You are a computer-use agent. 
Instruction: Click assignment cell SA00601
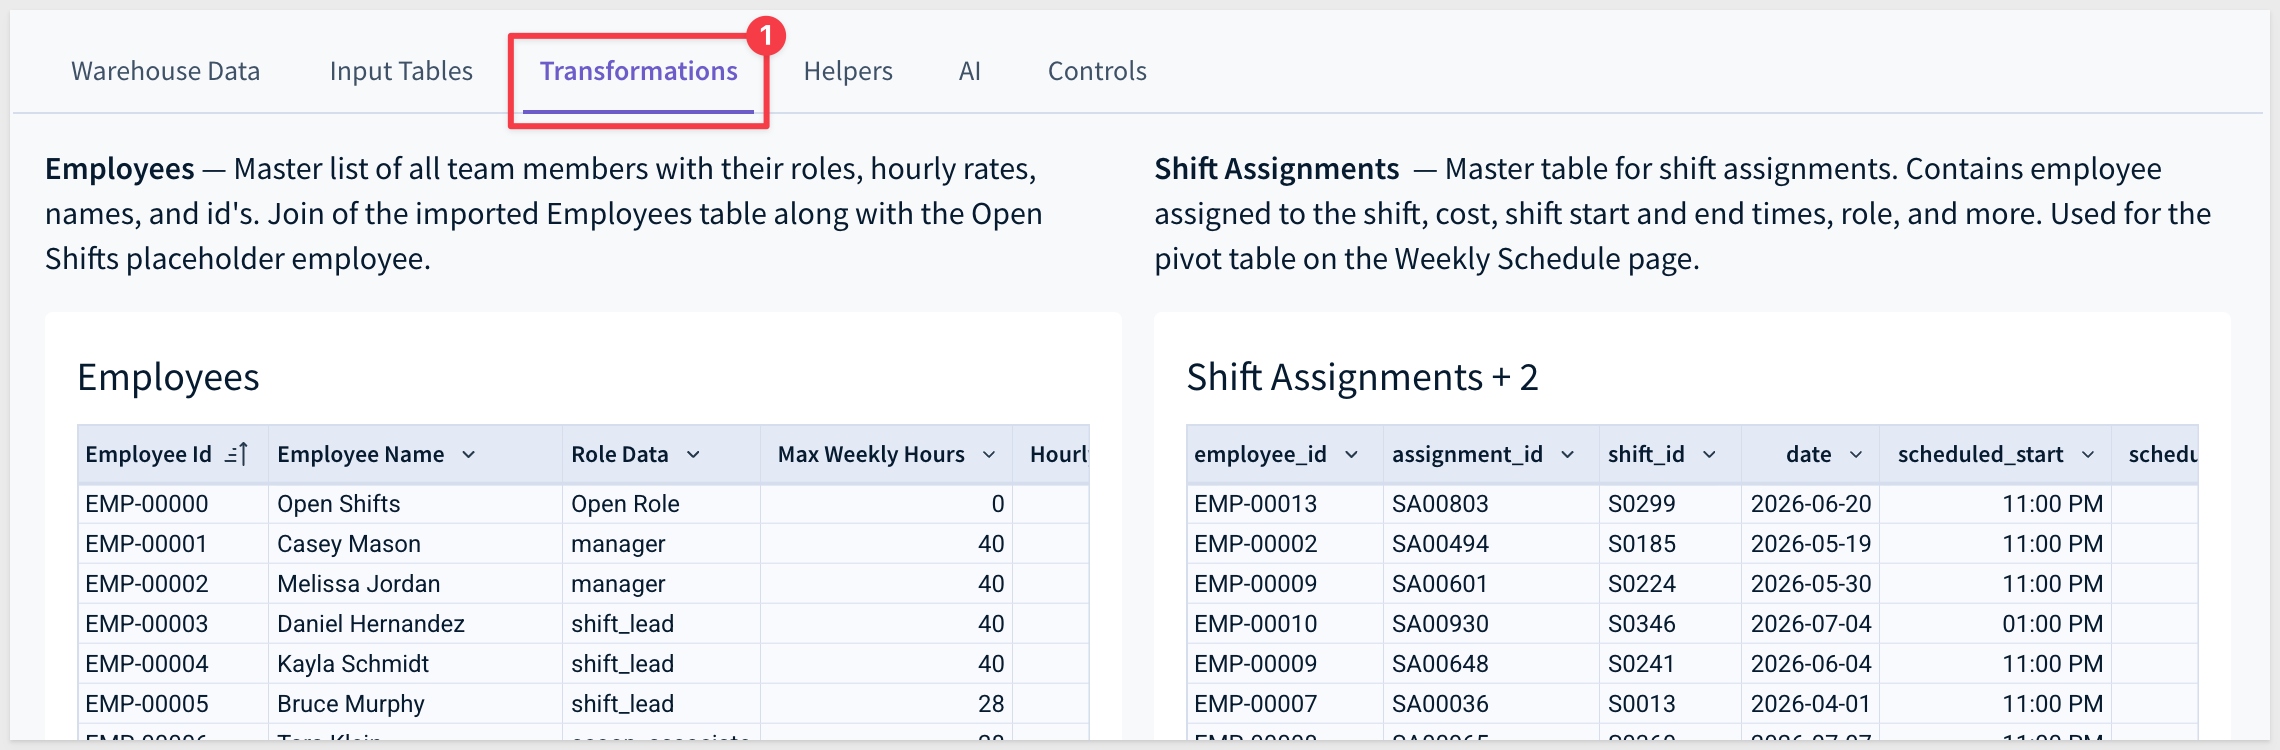click(x=1491, y=584)
